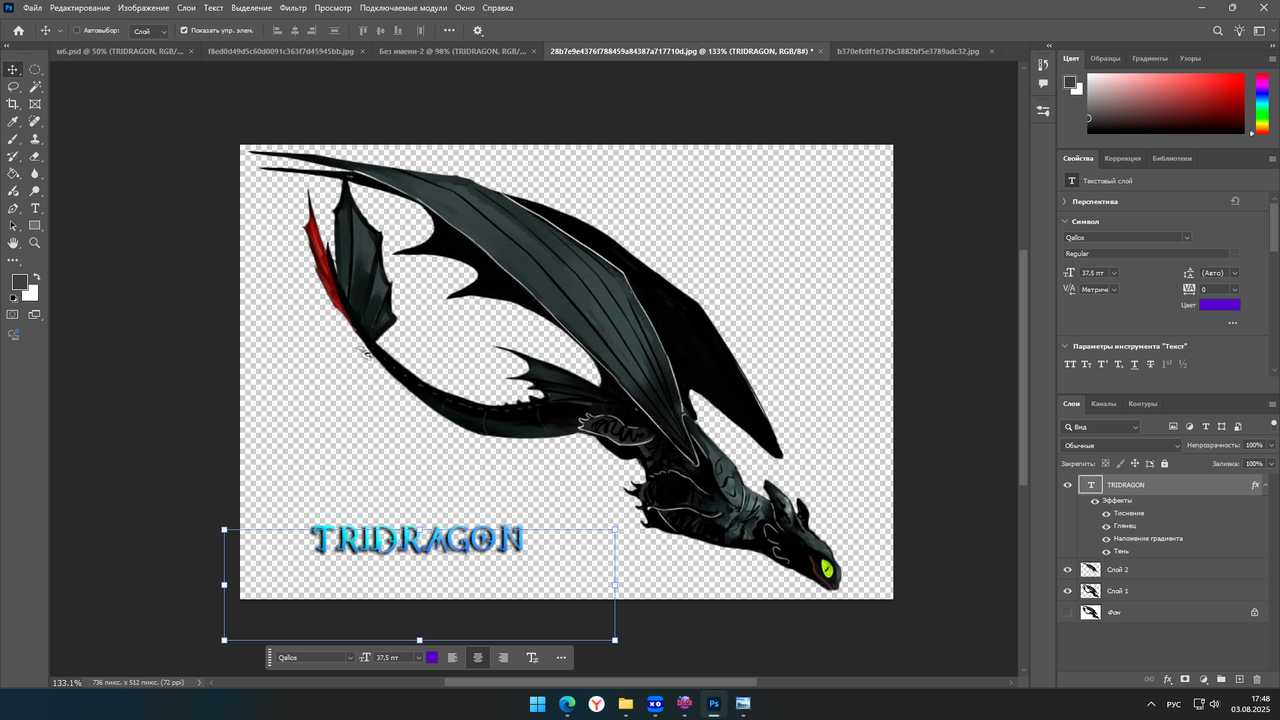The width and height of the screenshot is (1280, 720).
Task: Select the History Brush tool
Action: (13, 156)
